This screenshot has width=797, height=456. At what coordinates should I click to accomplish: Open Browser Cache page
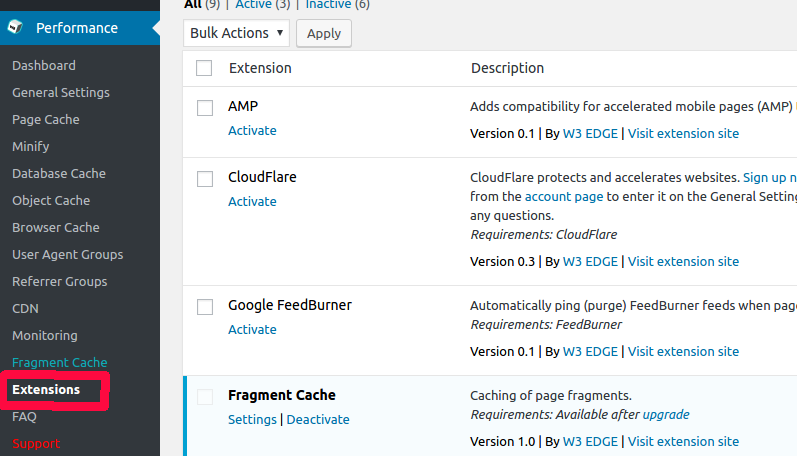[x=56, y=227]
